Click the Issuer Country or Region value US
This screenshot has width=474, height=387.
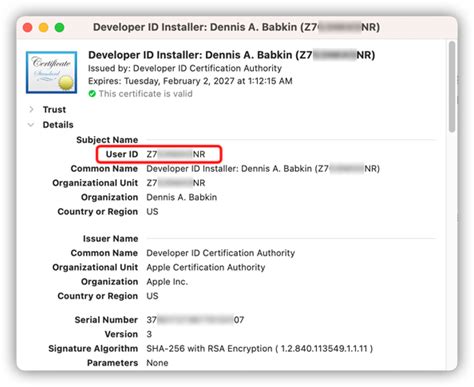tap(152, 296)
